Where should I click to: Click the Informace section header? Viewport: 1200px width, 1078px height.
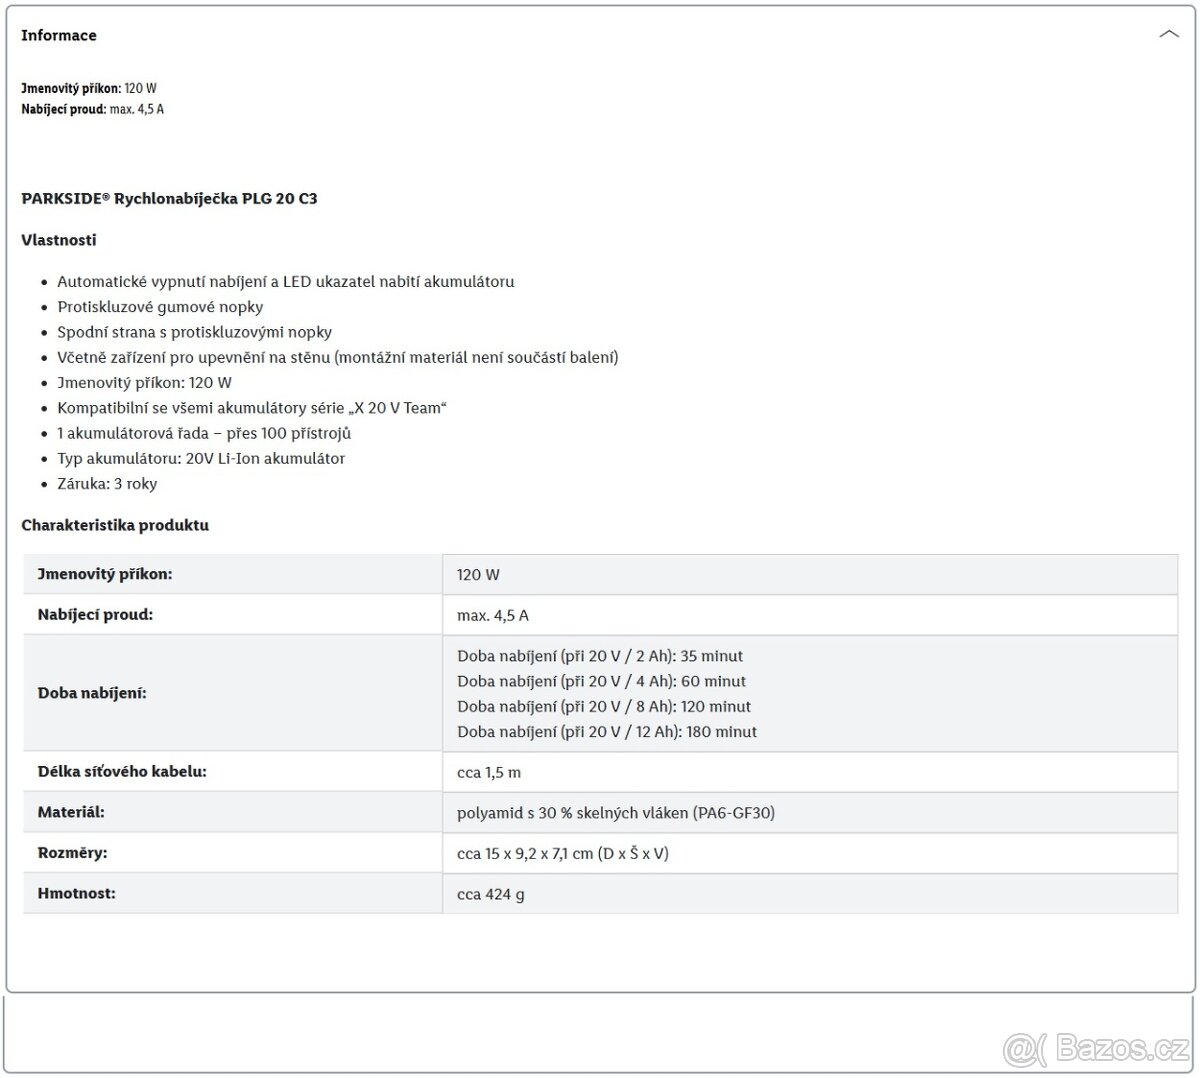[59, 35]
